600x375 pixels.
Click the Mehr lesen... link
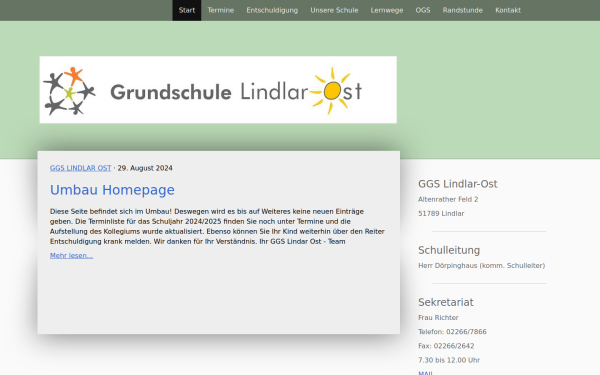click(71, 255)
